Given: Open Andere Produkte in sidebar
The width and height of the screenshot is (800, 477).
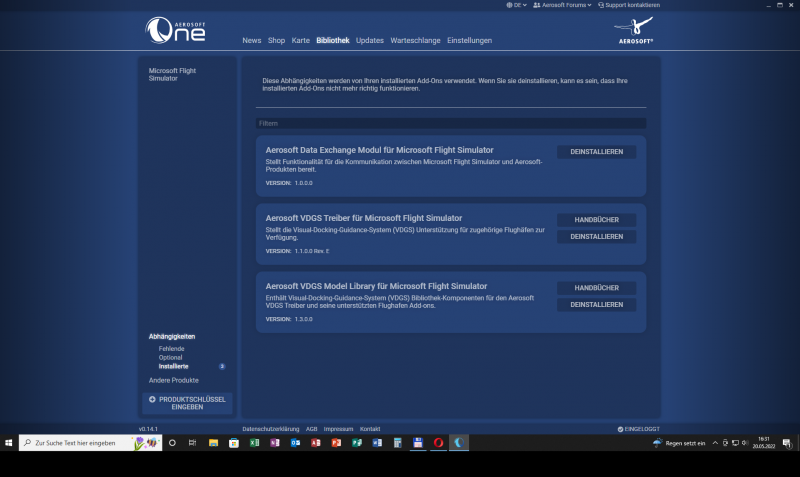Looking at the screenshot, I should pyautogui.click(x=173, y=381).
